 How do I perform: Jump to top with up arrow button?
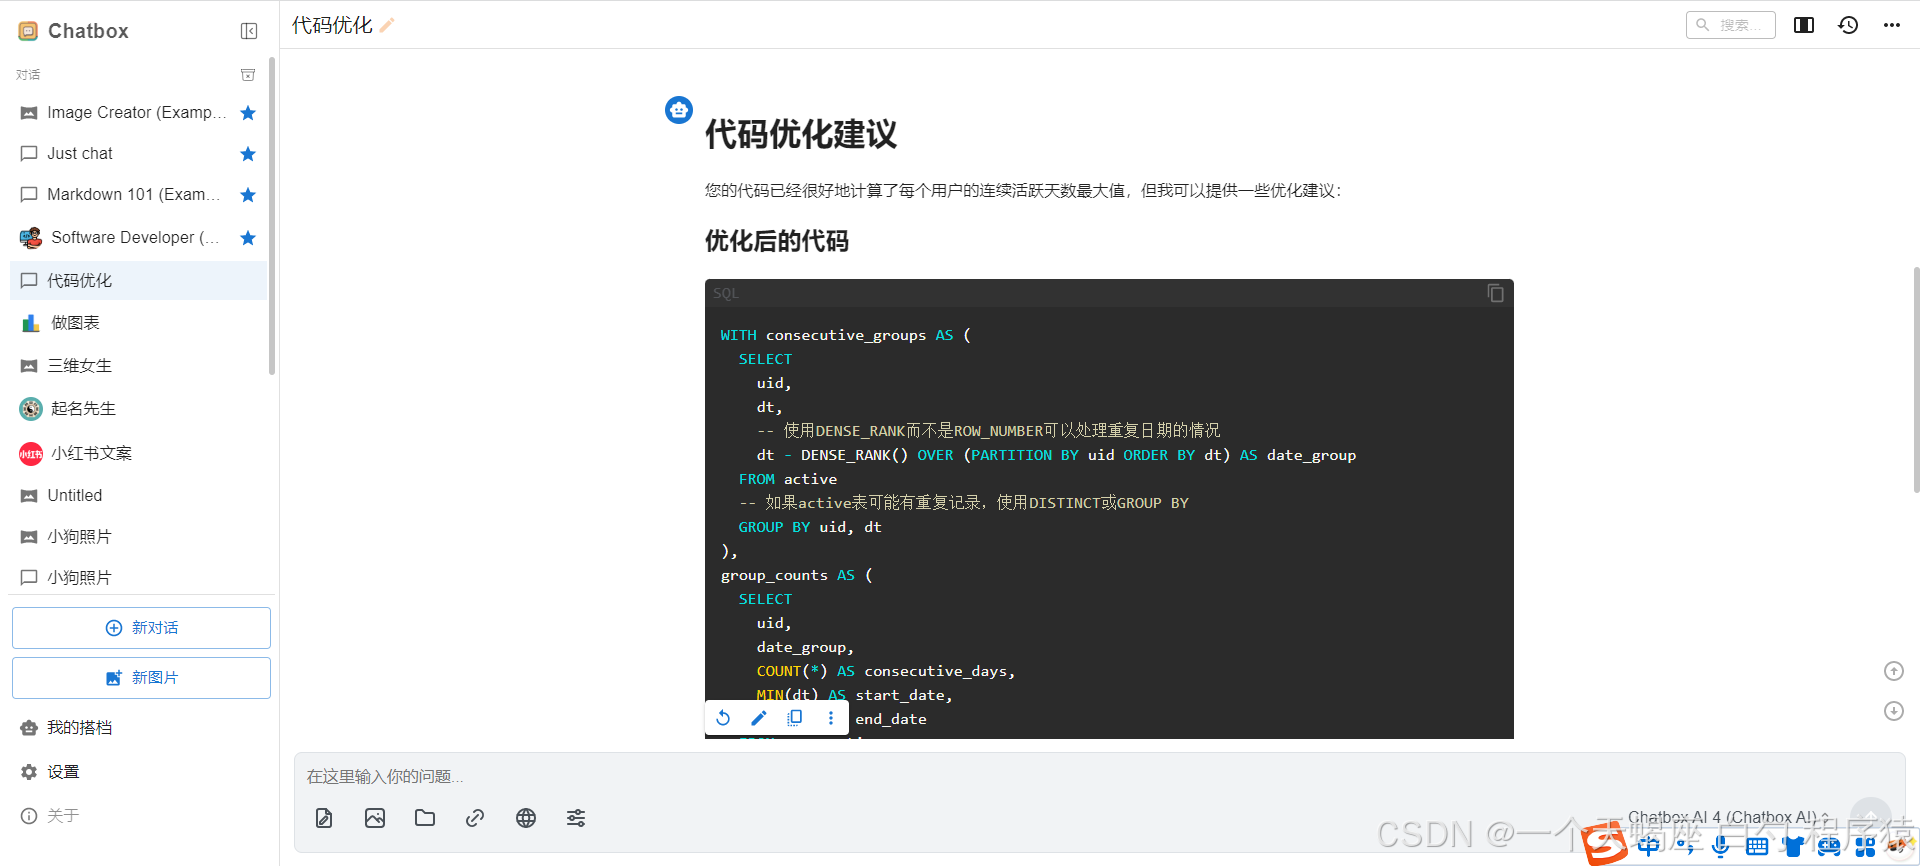point(1894,671)
